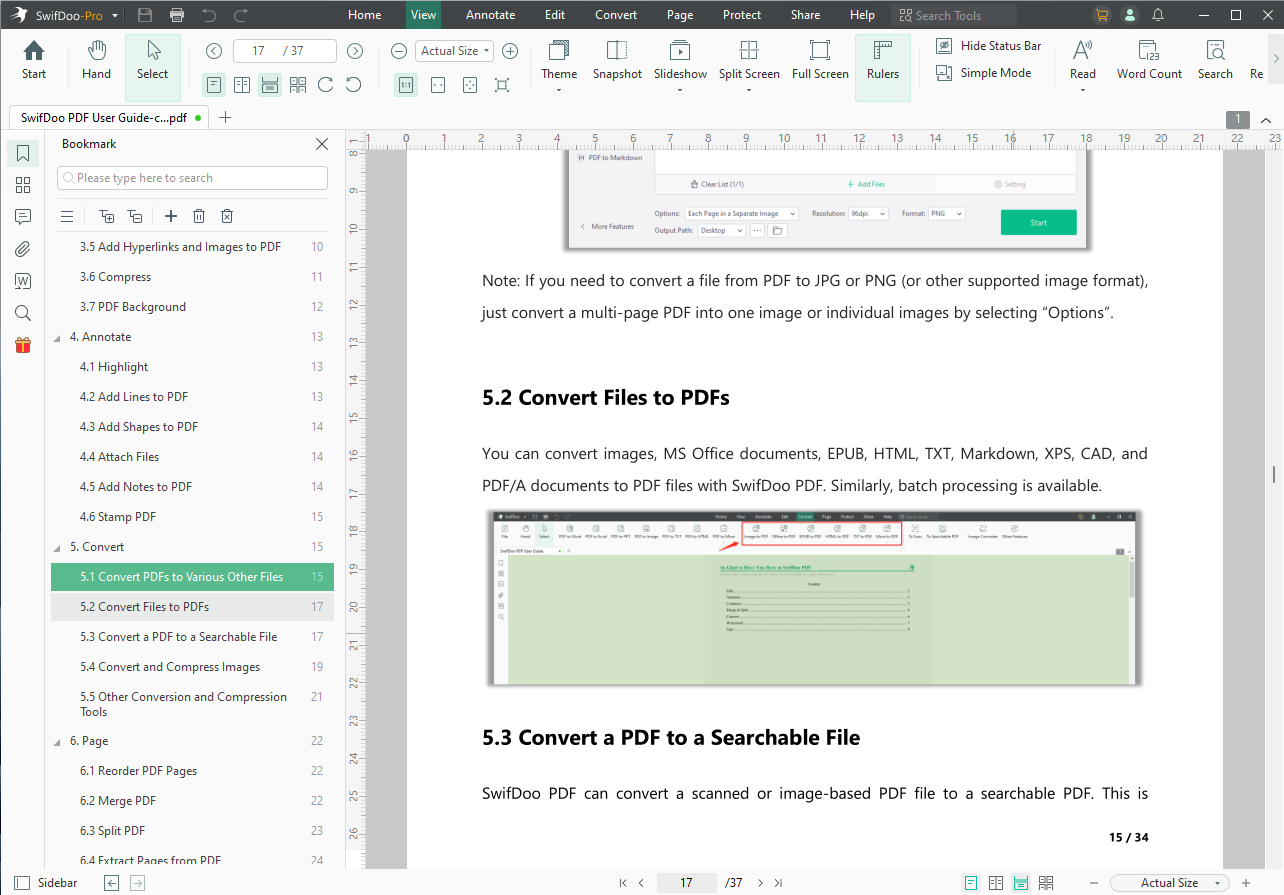This screenshot has height=895, width=1284.
Task: Collapse all bookmarks
Action: pos(135,216)
